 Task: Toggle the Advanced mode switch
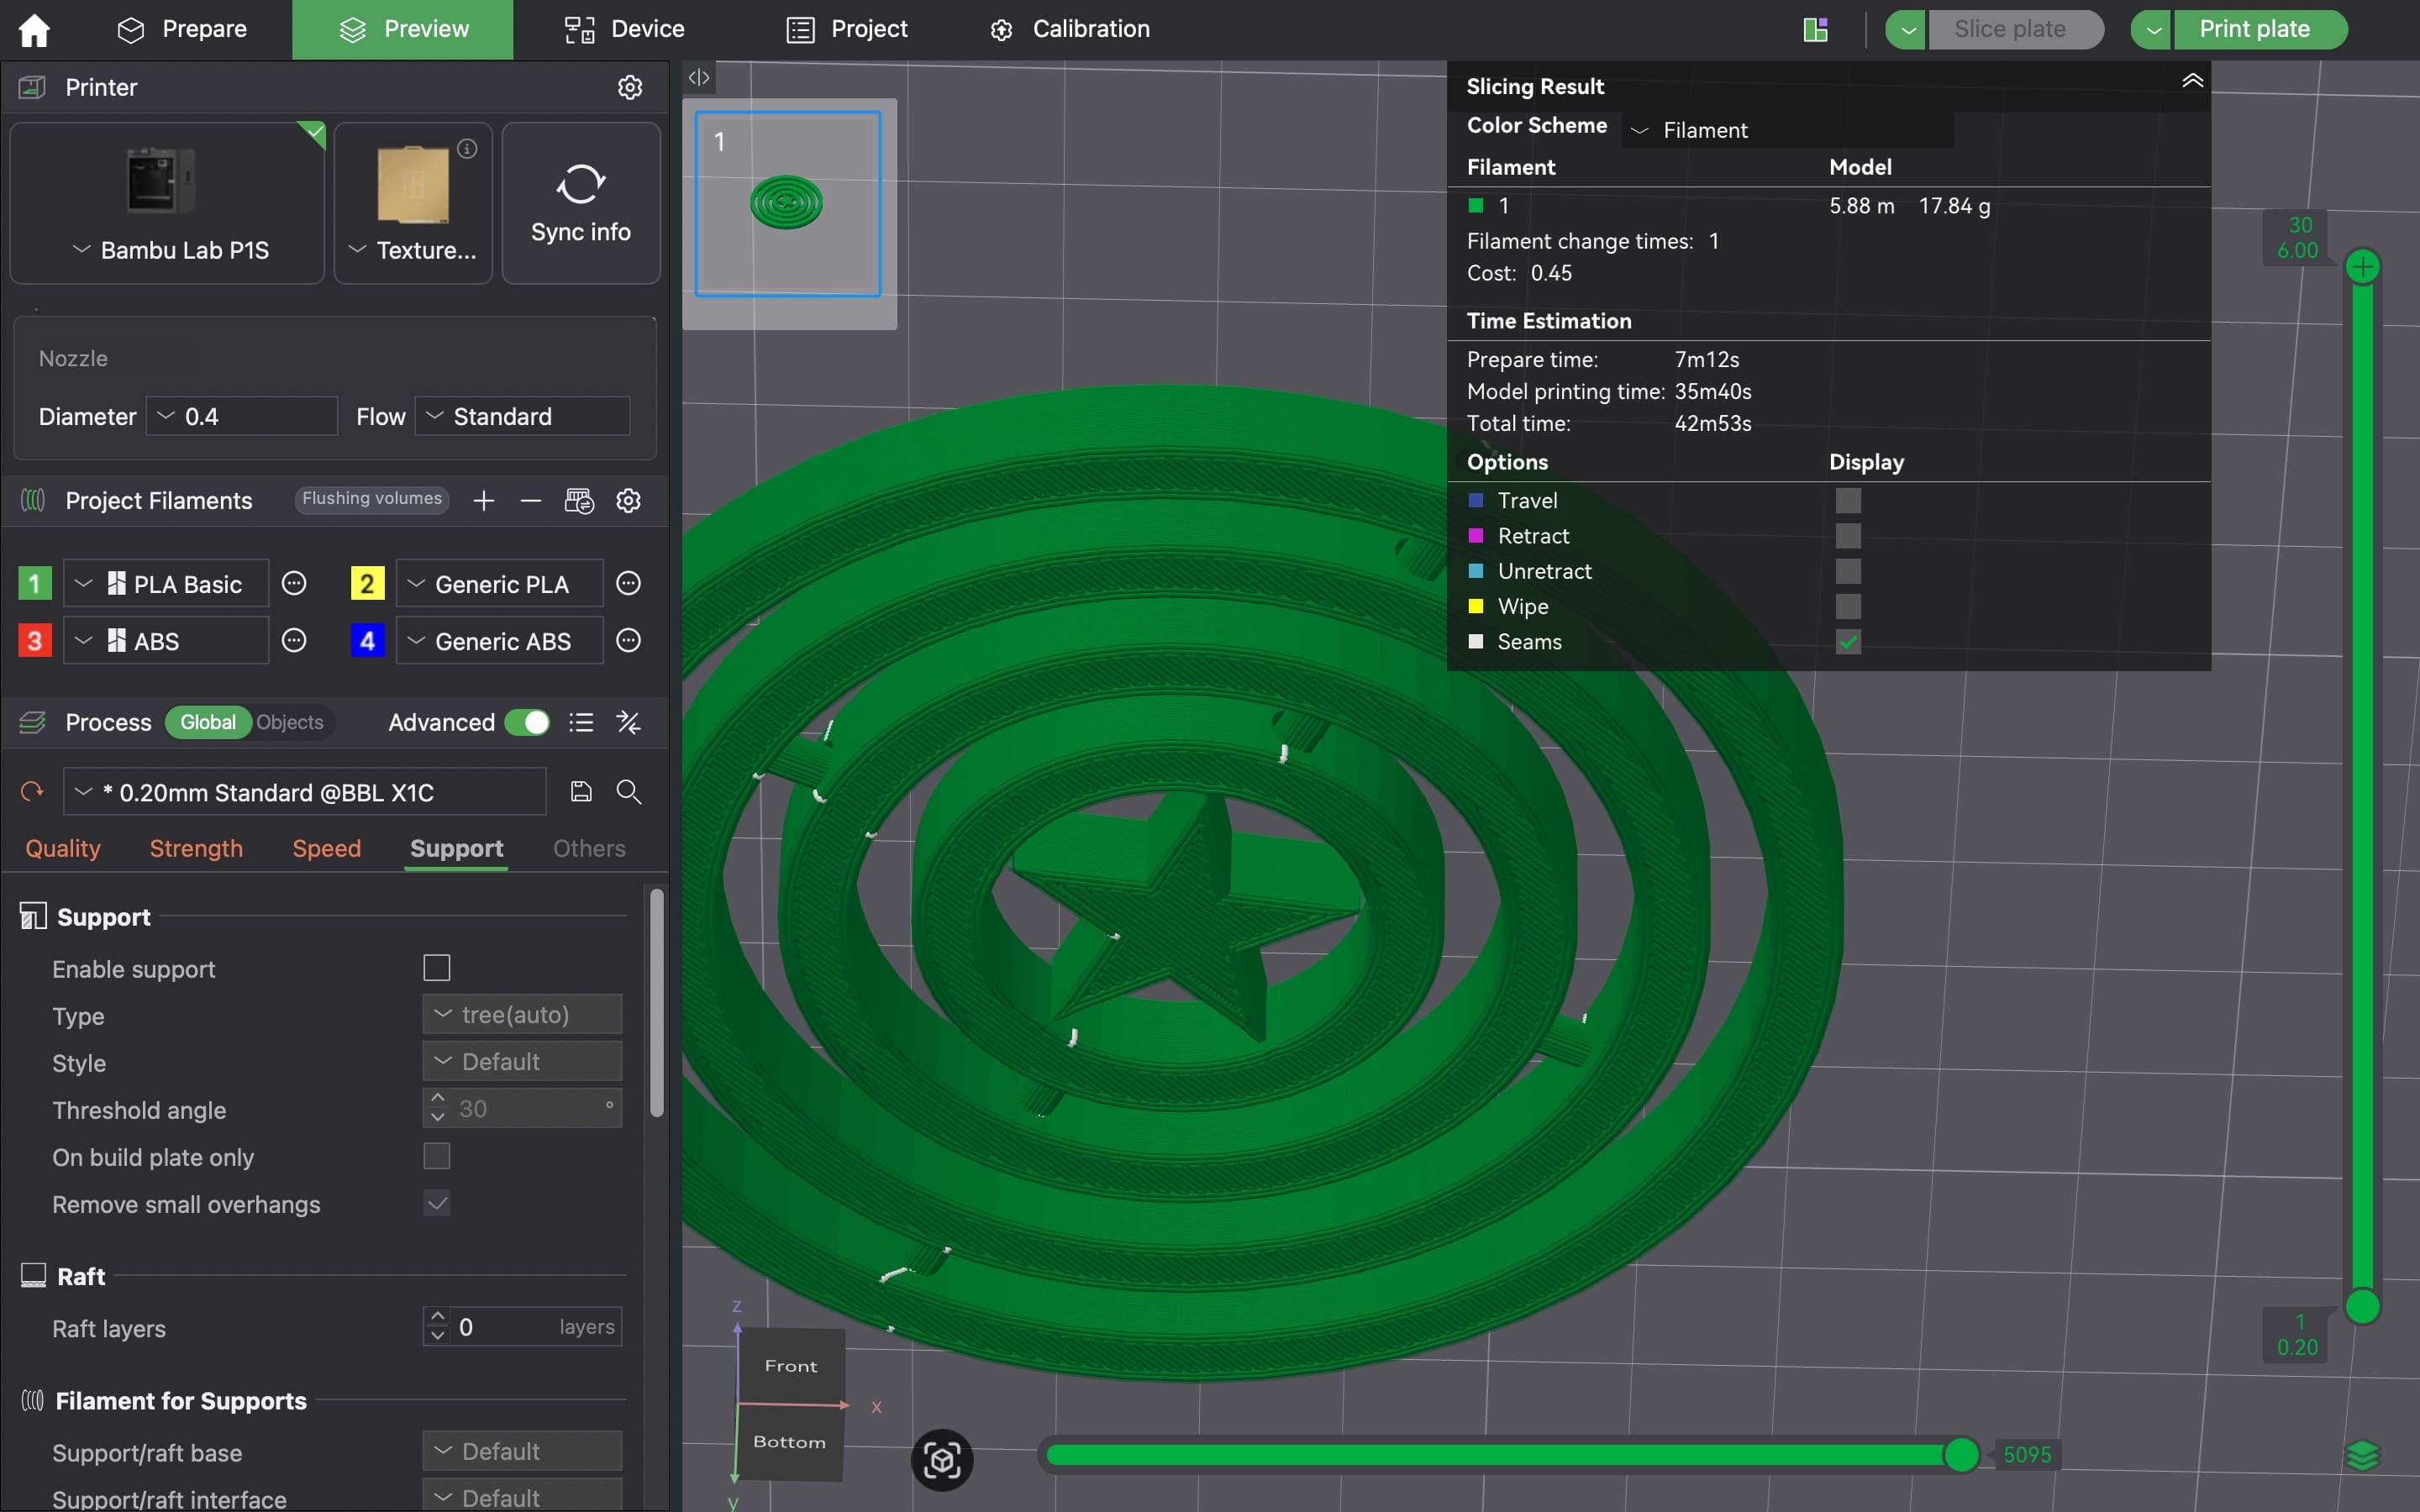pyautogui.click(x=527, y=722)
